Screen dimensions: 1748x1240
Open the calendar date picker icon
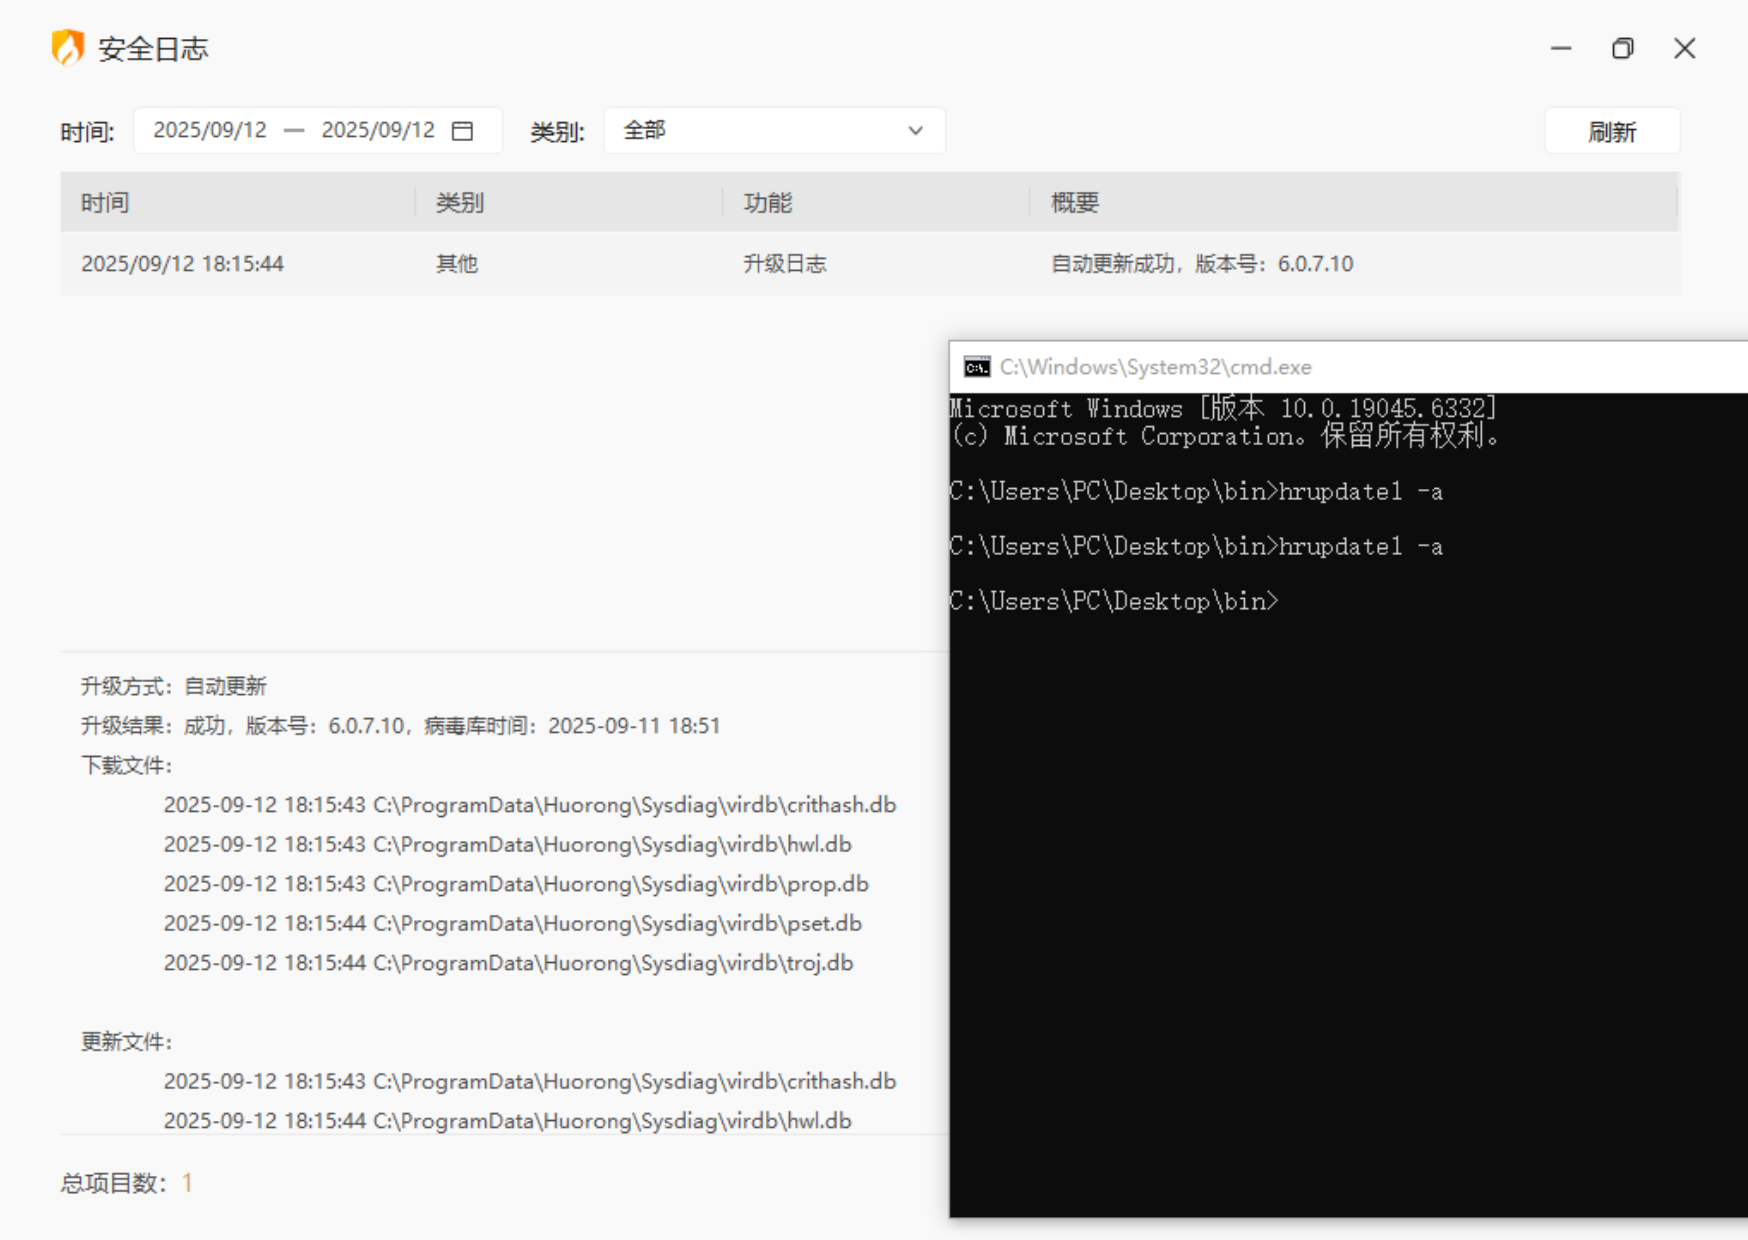(462, 131)
